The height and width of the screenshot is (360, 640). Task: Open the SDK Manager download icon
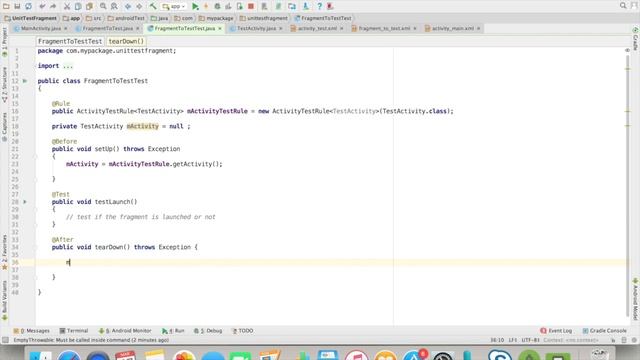pyautogui.click(x=306, y=6)
